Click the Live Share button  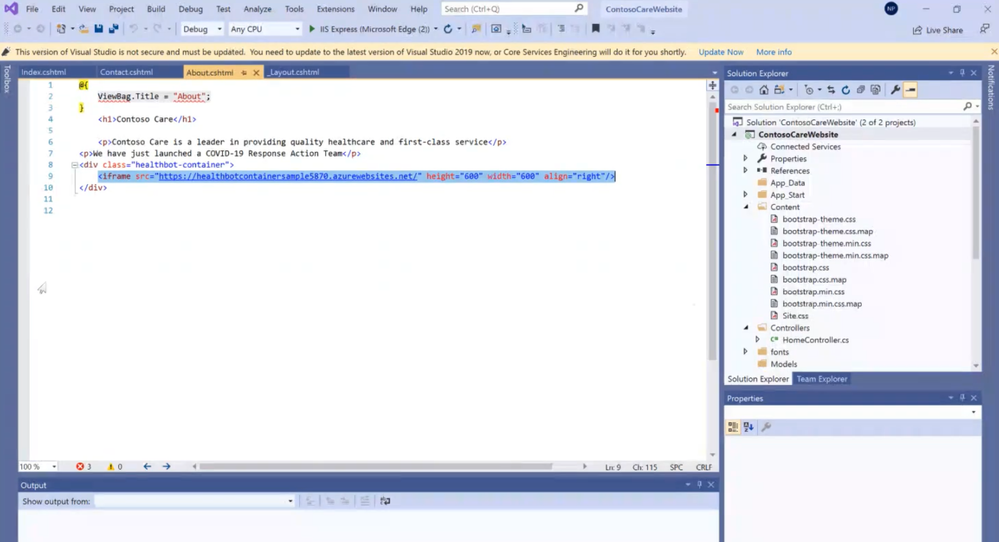tap(937, 30)
